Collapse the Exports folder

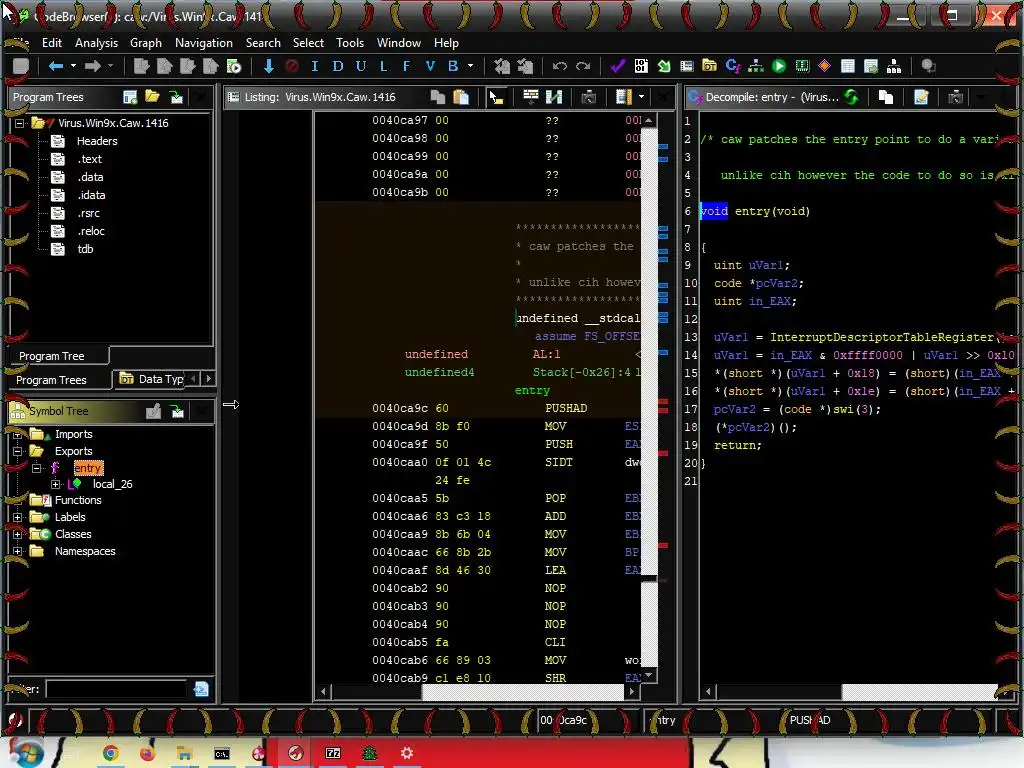[18, 451]
